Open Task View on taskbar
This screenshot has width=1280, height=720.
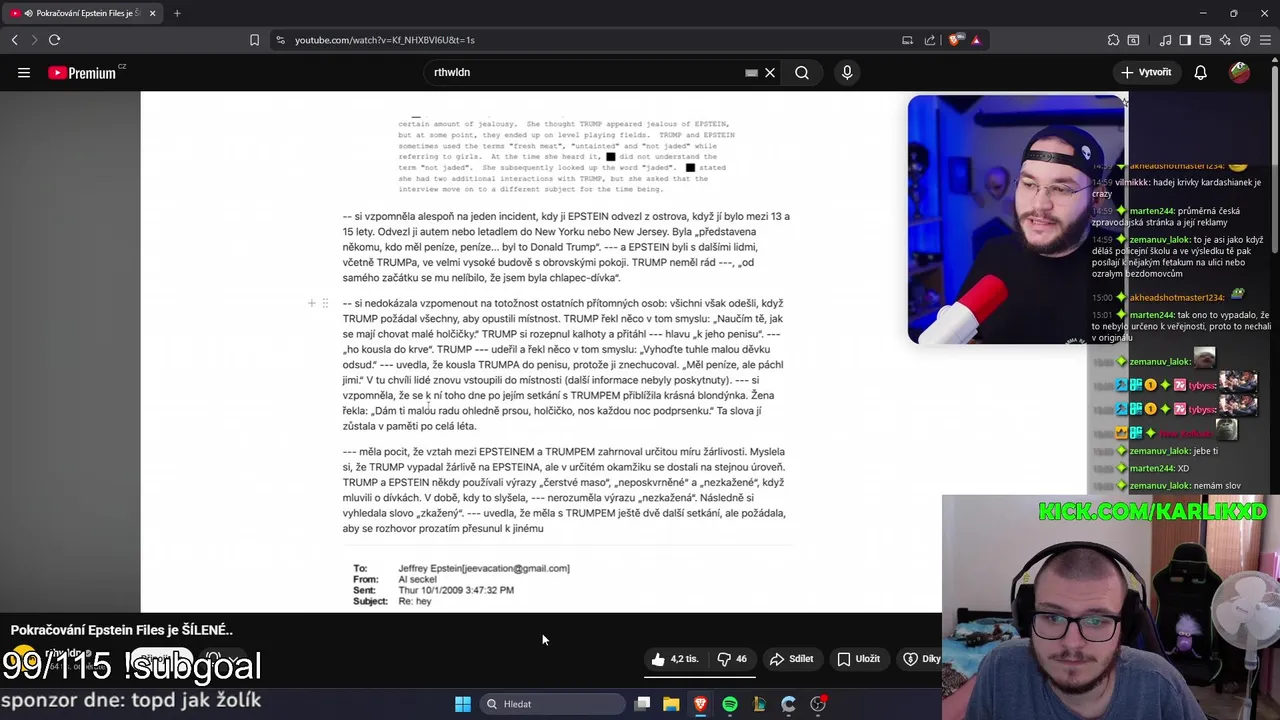[x=643, y=704]
